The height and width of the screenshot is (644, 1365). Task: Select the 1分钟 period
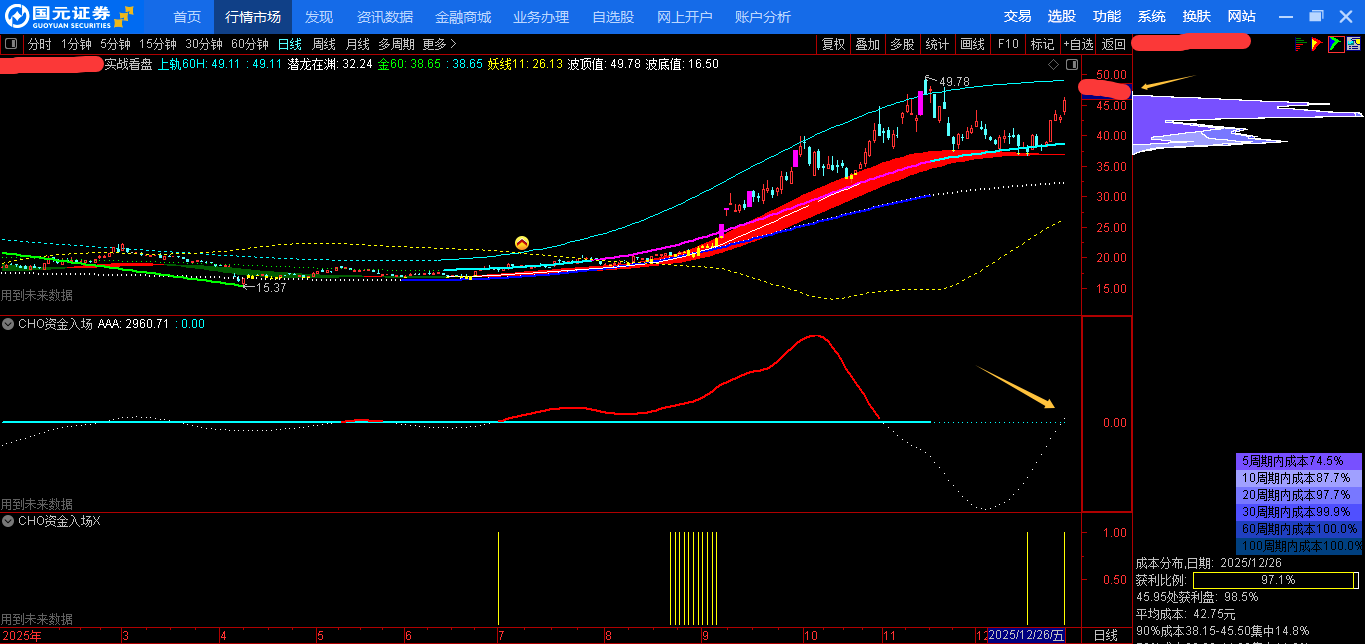tap(76, 44)
